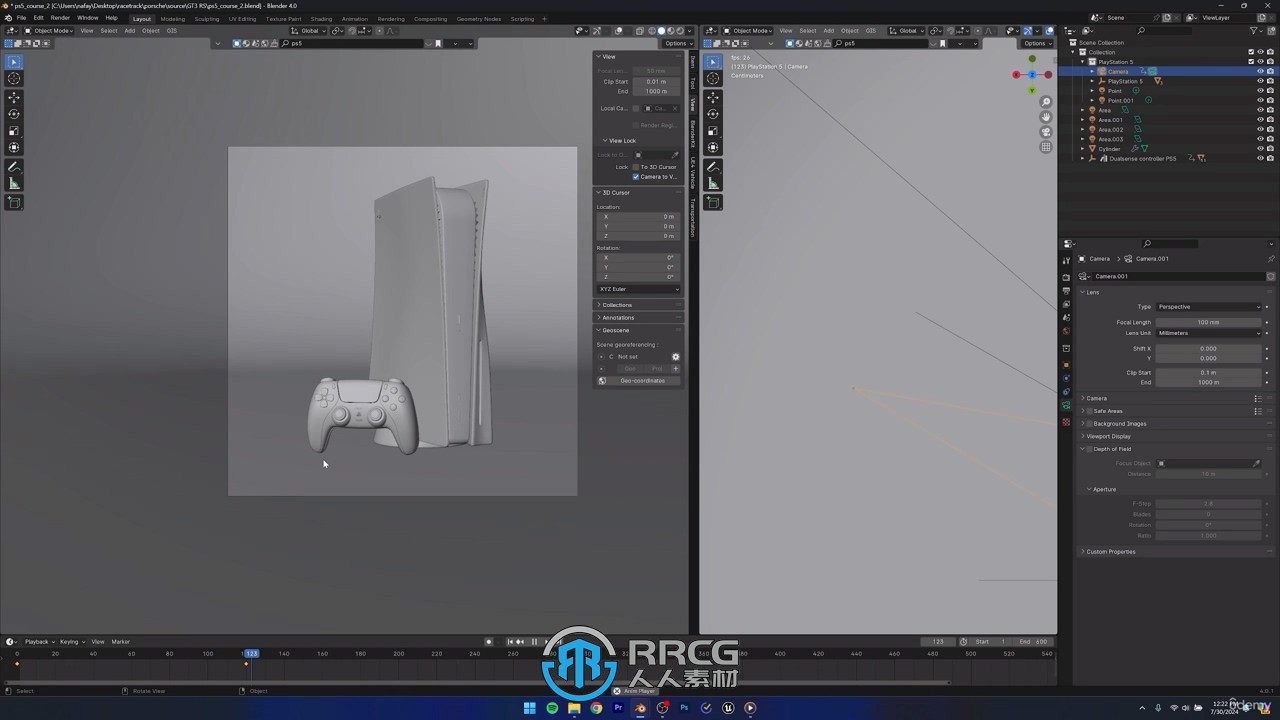This screenshot has width=1280, height=720.
Task: Open the Render properties tab
Action: (1066, 277)
